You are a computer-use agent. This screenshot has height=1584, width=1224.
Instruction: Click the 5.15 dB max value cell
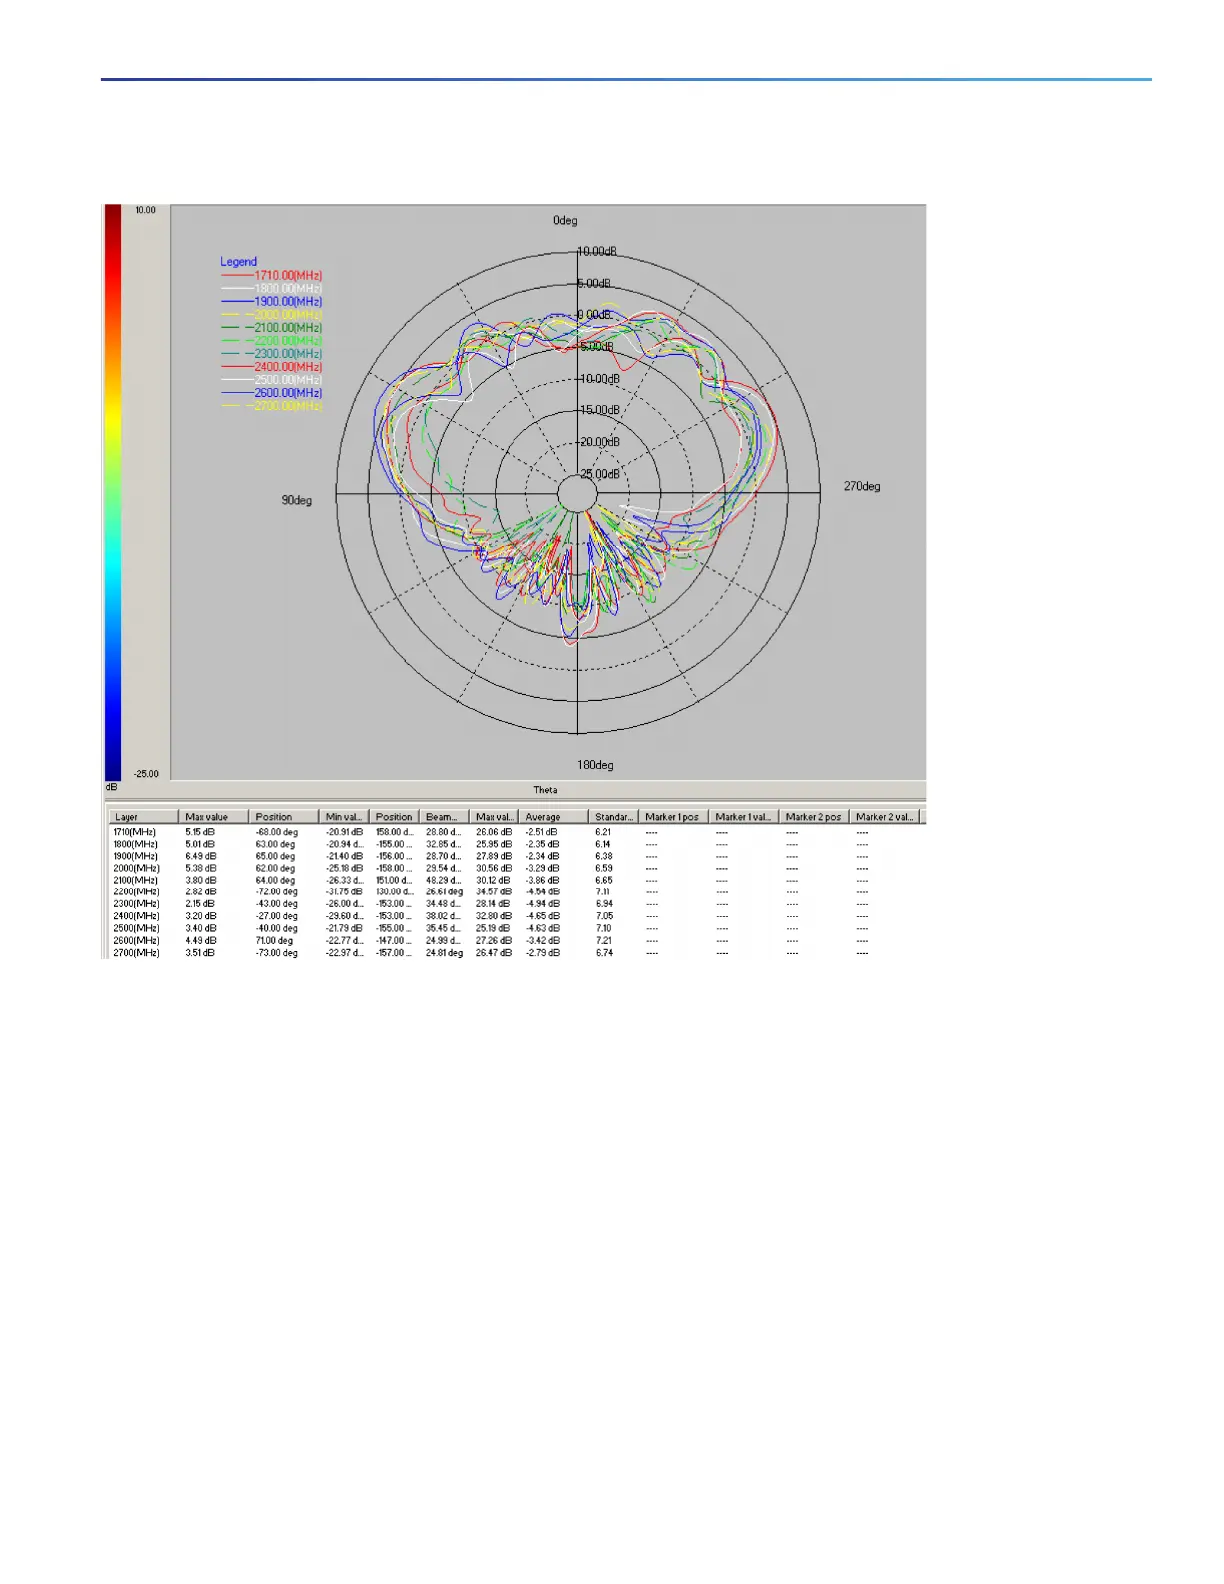[201, 832]
